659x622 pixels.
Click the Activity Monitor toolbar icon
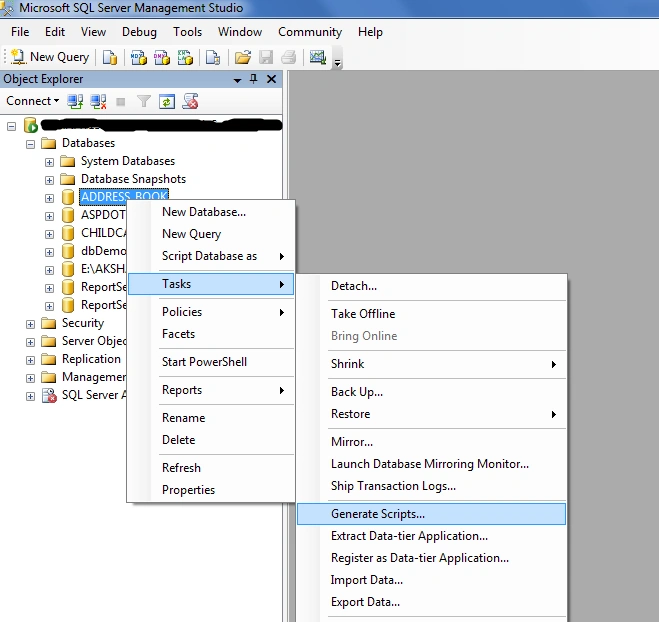(318, 57)
